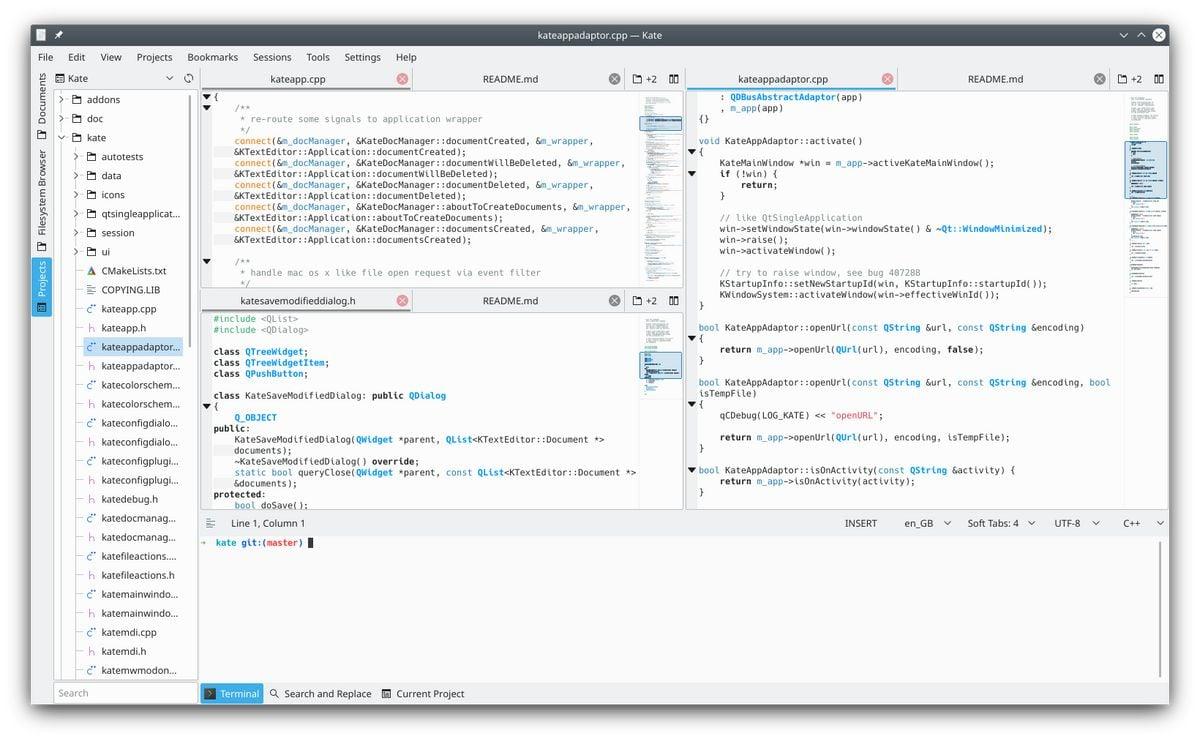The image size is (1200, 741).
Task: Open the UTF-8 encoding dropdown
Action: 1076,523
